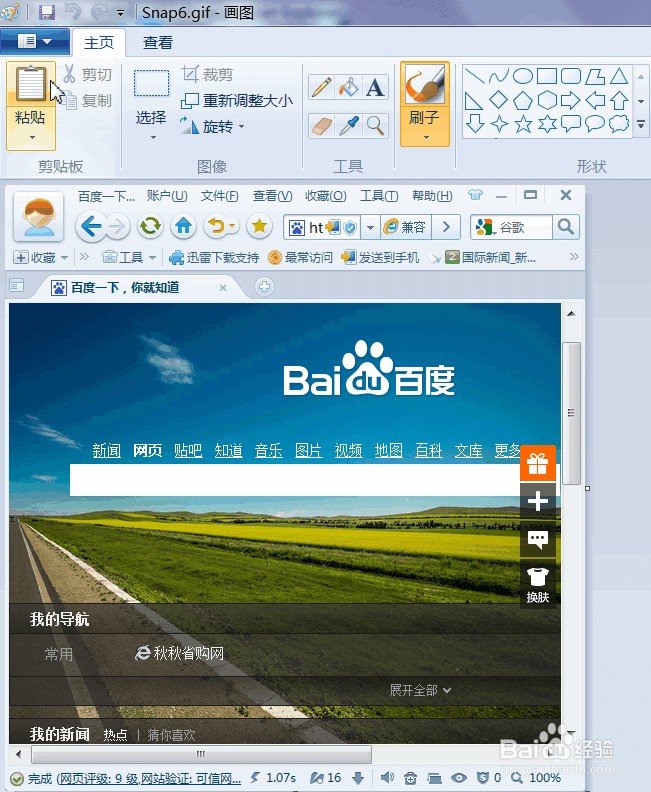Choose the Rounded rectangle shape
Image resolution: width=651 pixels, height=792 pixels.
coord(571,76)
